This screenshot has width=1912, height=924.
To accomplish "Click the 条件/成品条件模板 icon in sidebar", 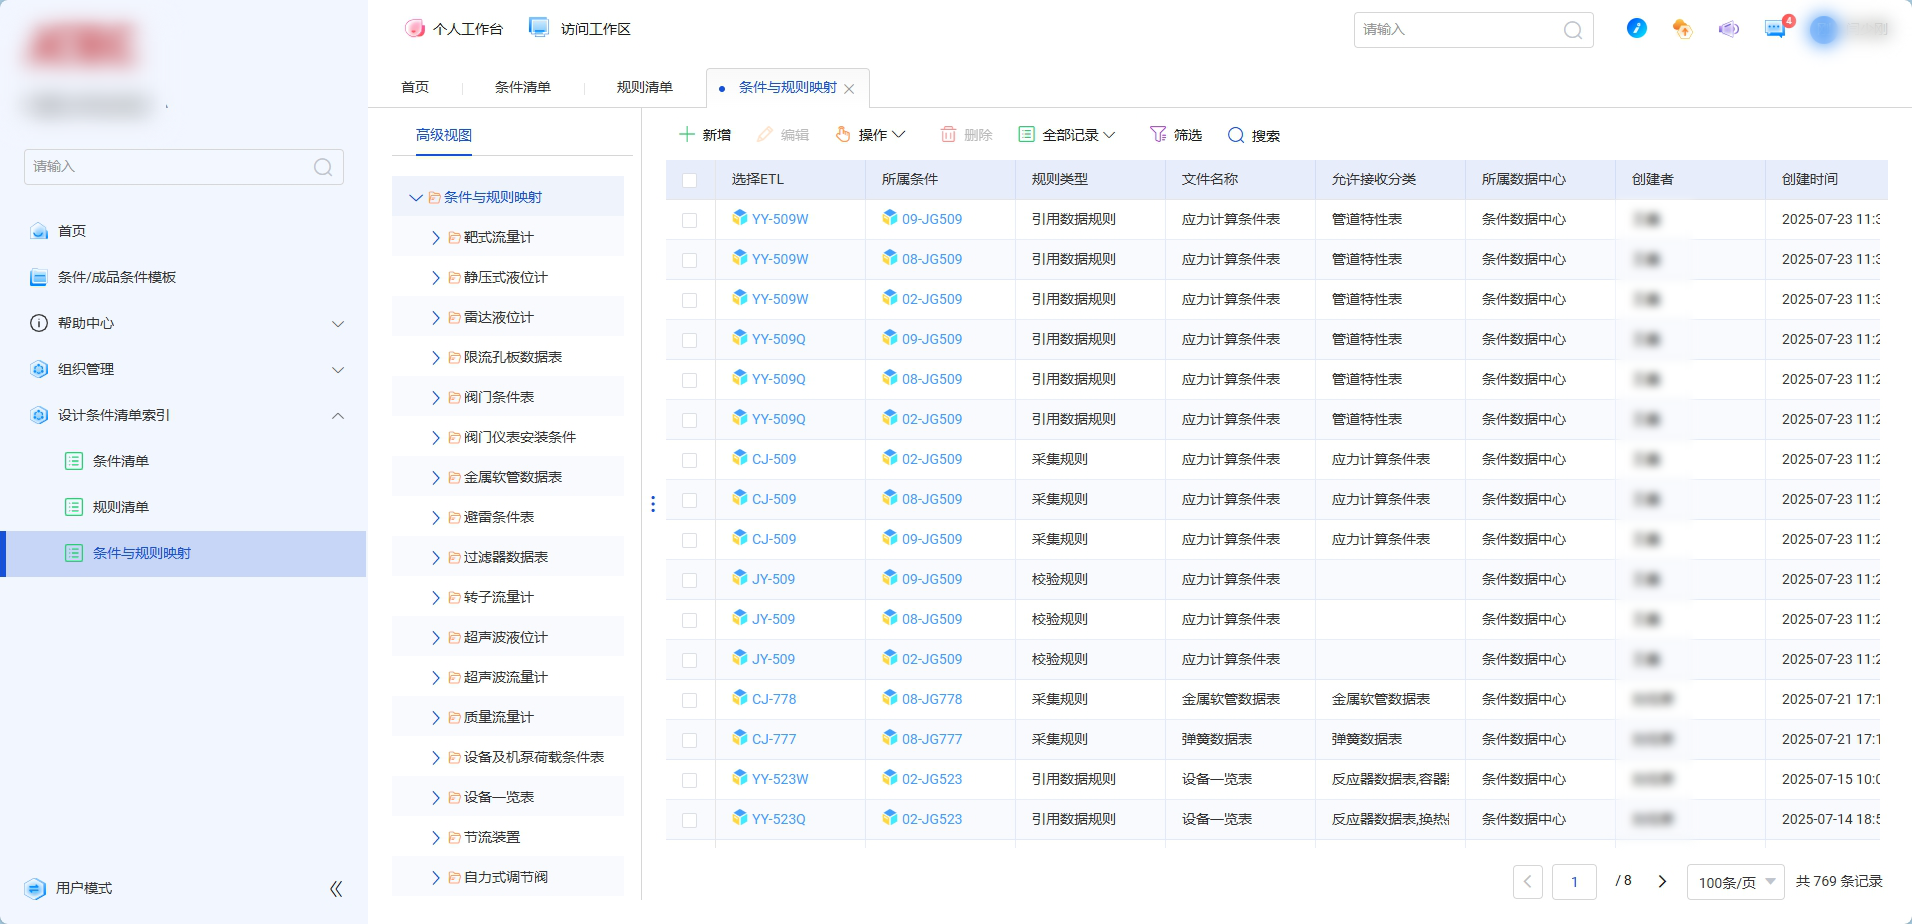I will (x=39, y=277).
